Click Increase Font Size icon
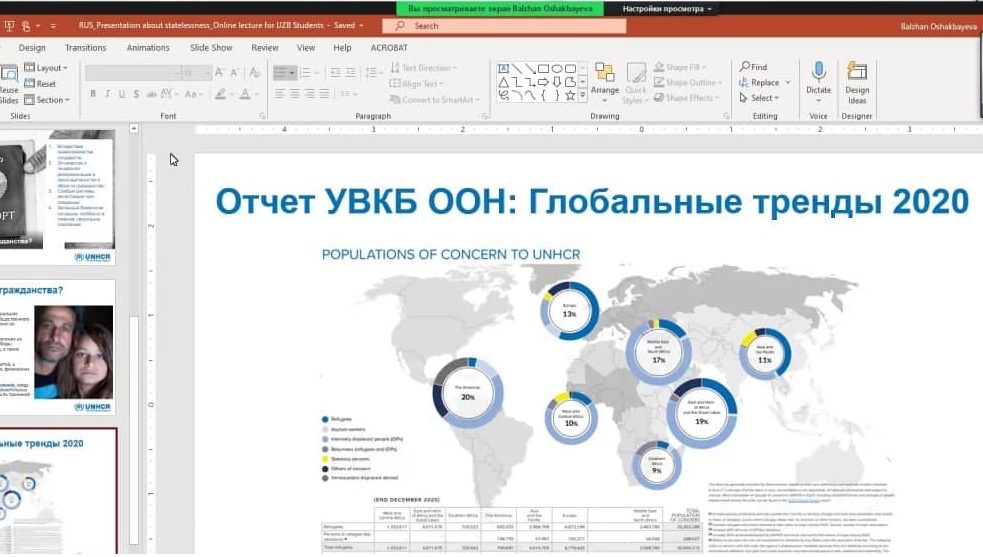The width and height of the screenshot is (983, 557). click(219, 73)
